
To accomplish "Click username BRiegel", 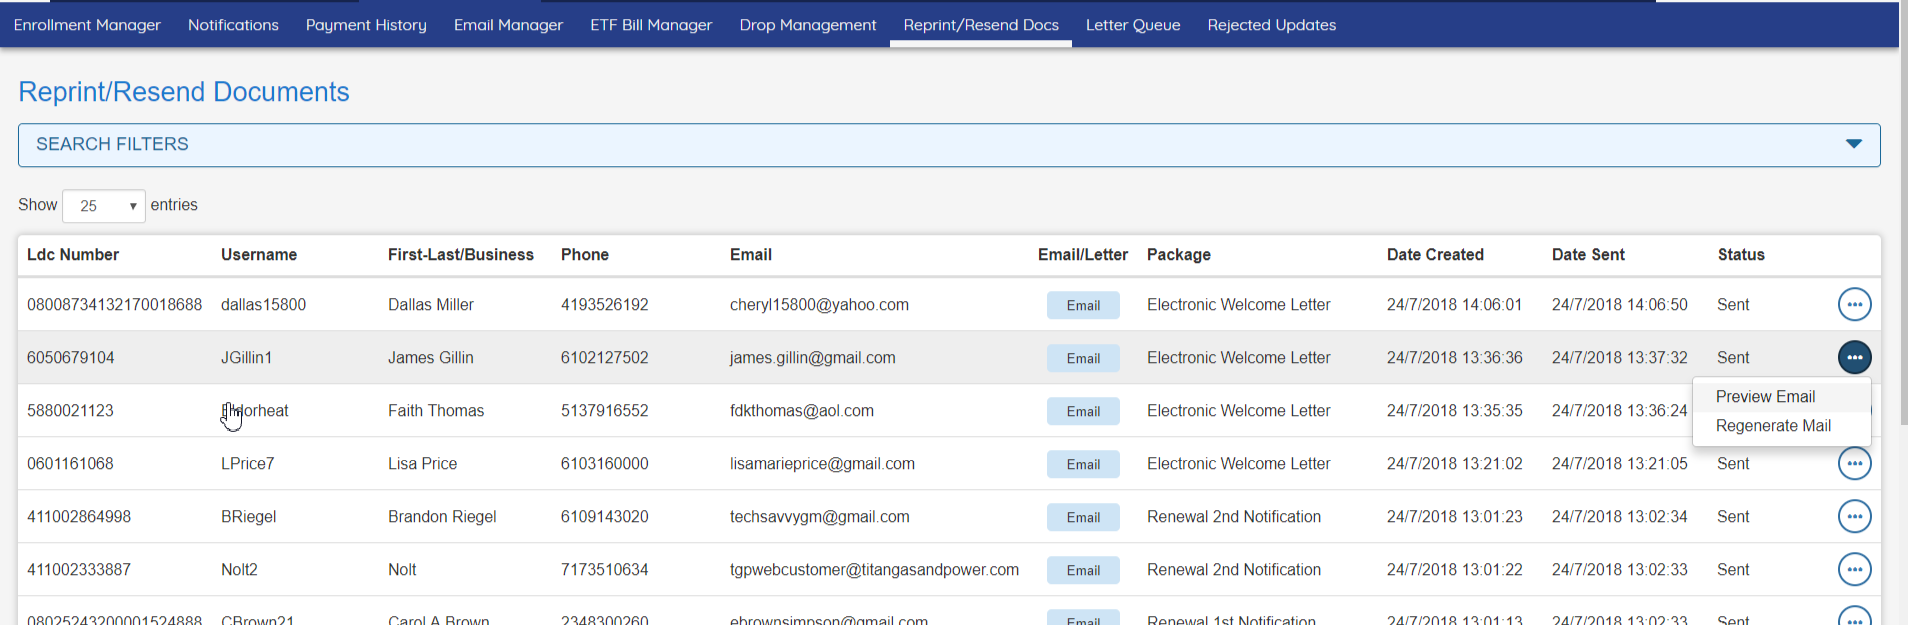I will (x=248, y=517).
